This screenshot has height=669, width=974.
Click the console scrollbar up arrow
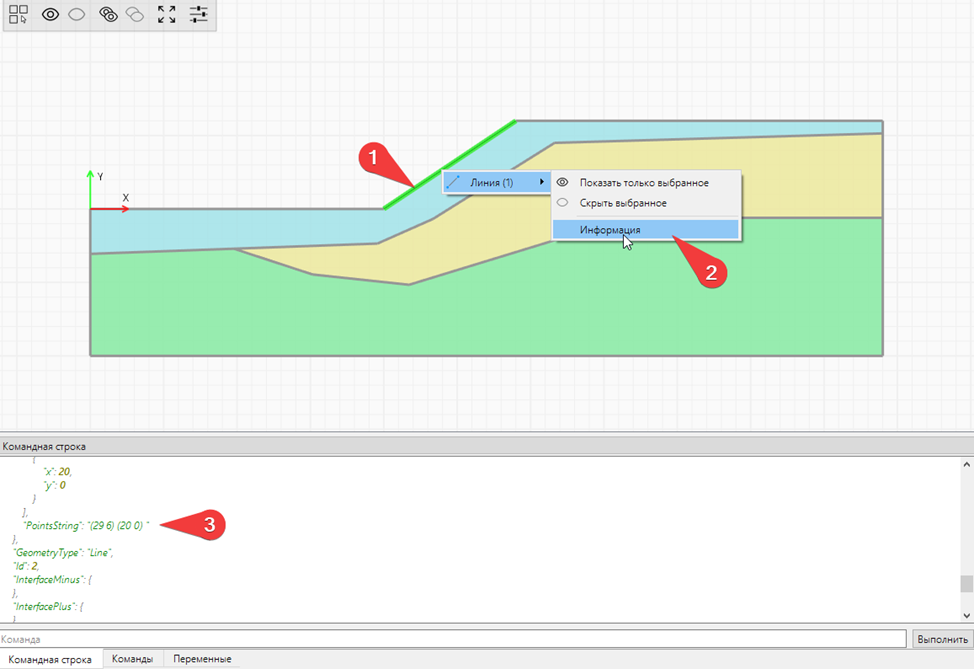click(966, 465)
